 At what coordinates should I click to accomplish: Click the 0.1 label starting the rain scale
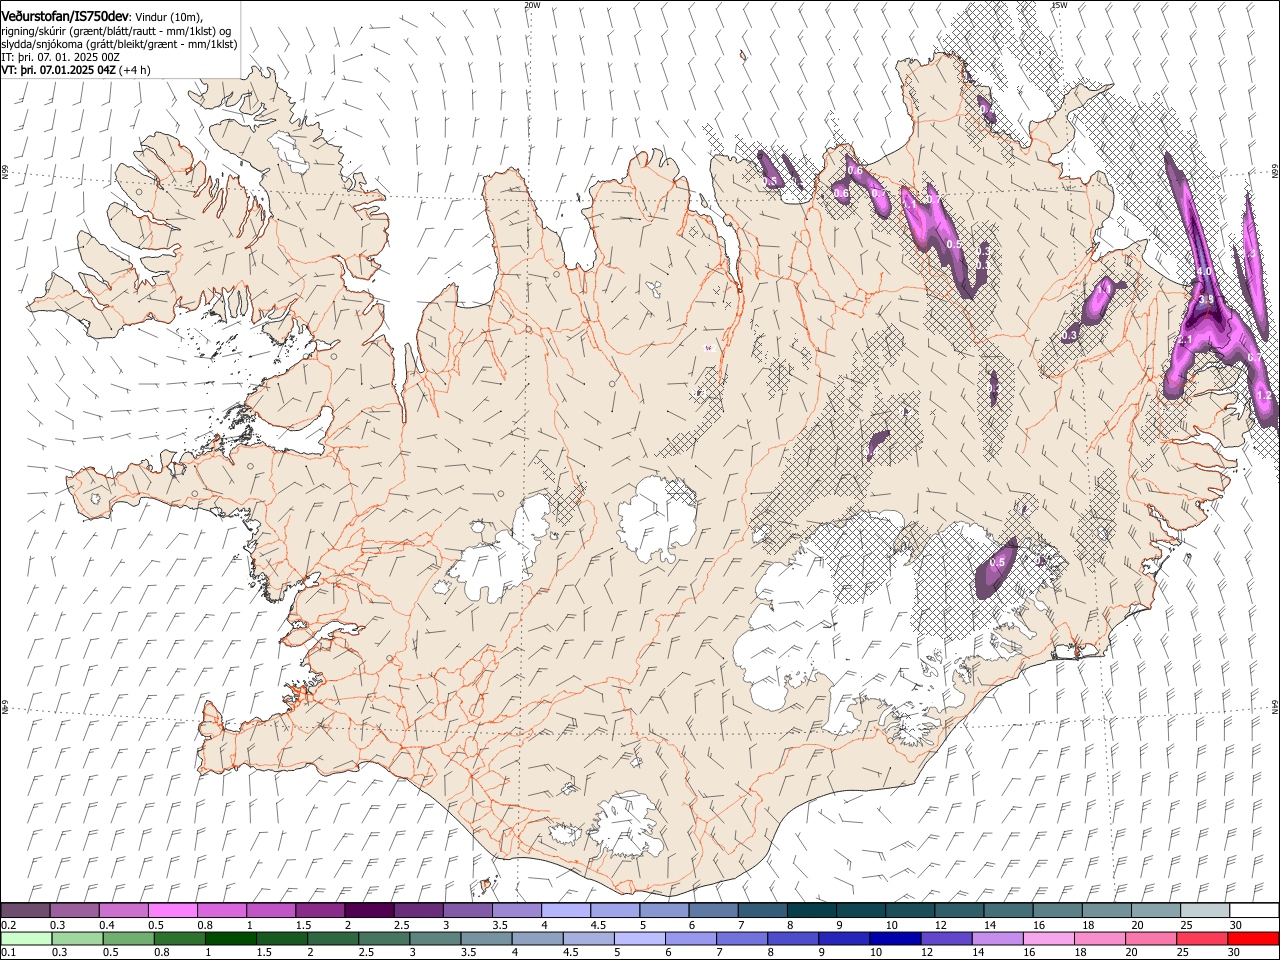tap(9, 952)
